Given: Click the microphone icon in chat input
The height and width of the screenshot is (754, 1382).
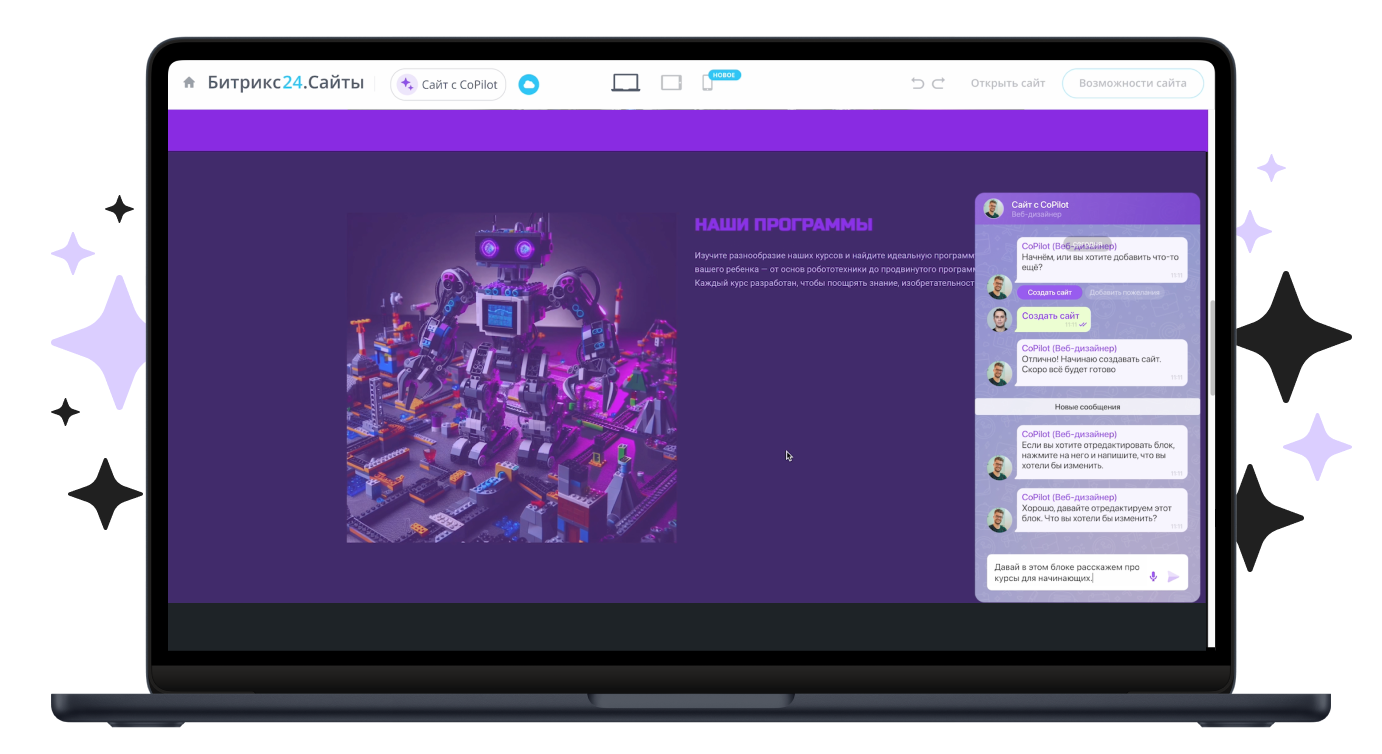Looking at the screenshot, I should pyautogui.click(x=1153, y=576).
